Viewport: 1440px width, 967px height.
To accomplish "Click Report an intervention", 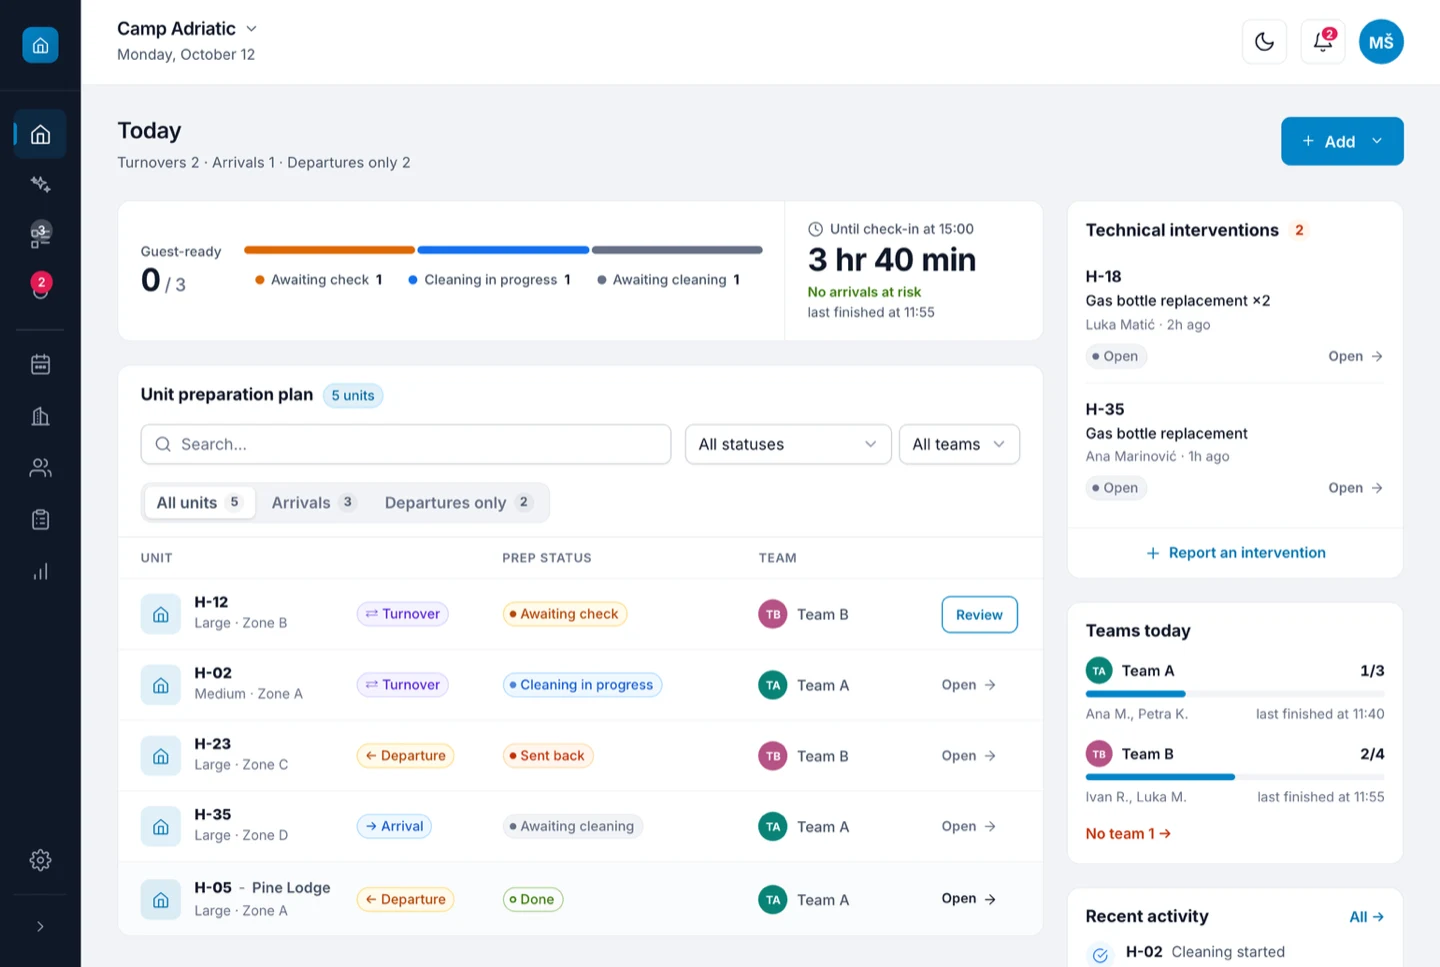I will click(1235, 553).
